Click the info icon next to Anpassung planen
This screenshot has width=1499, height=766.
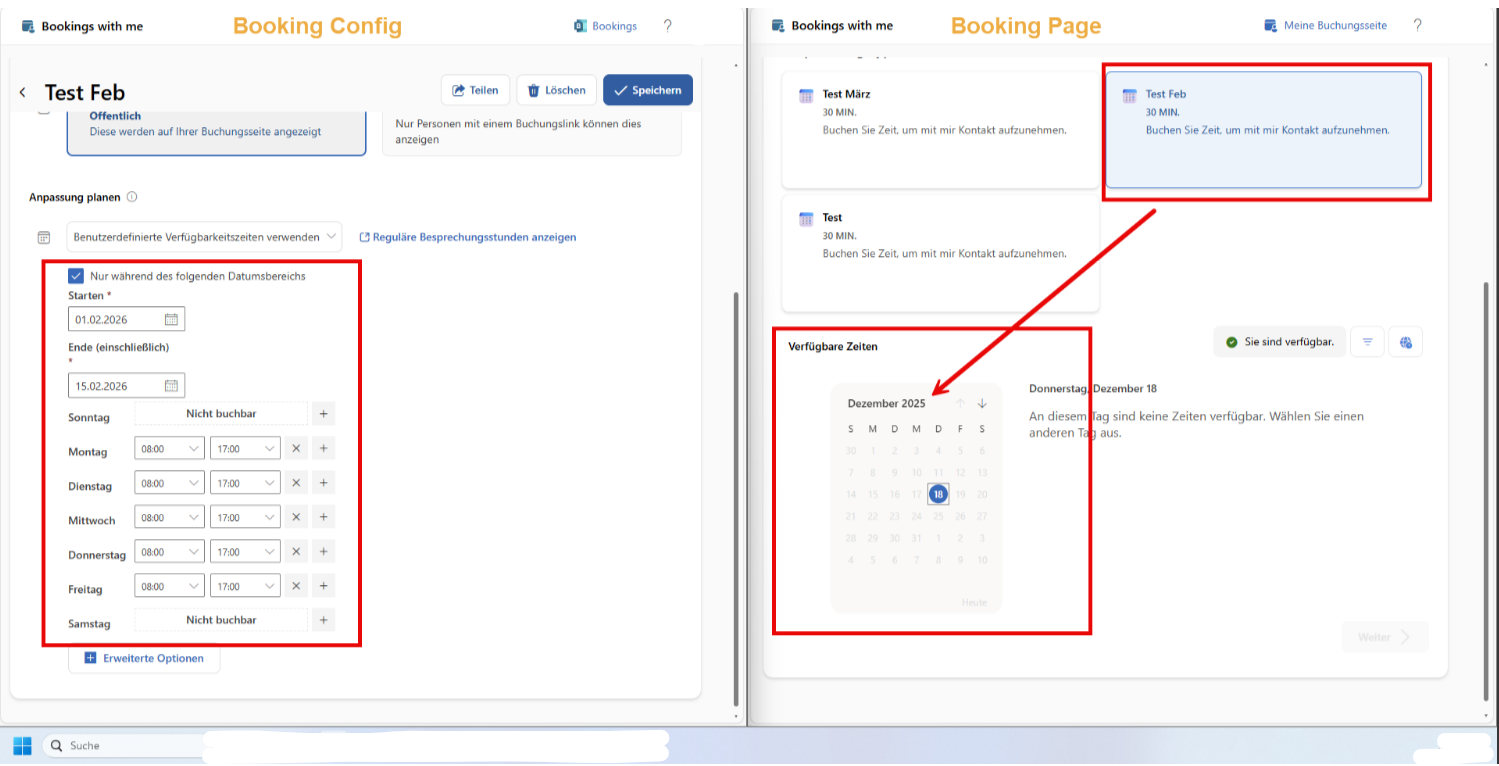132,197
